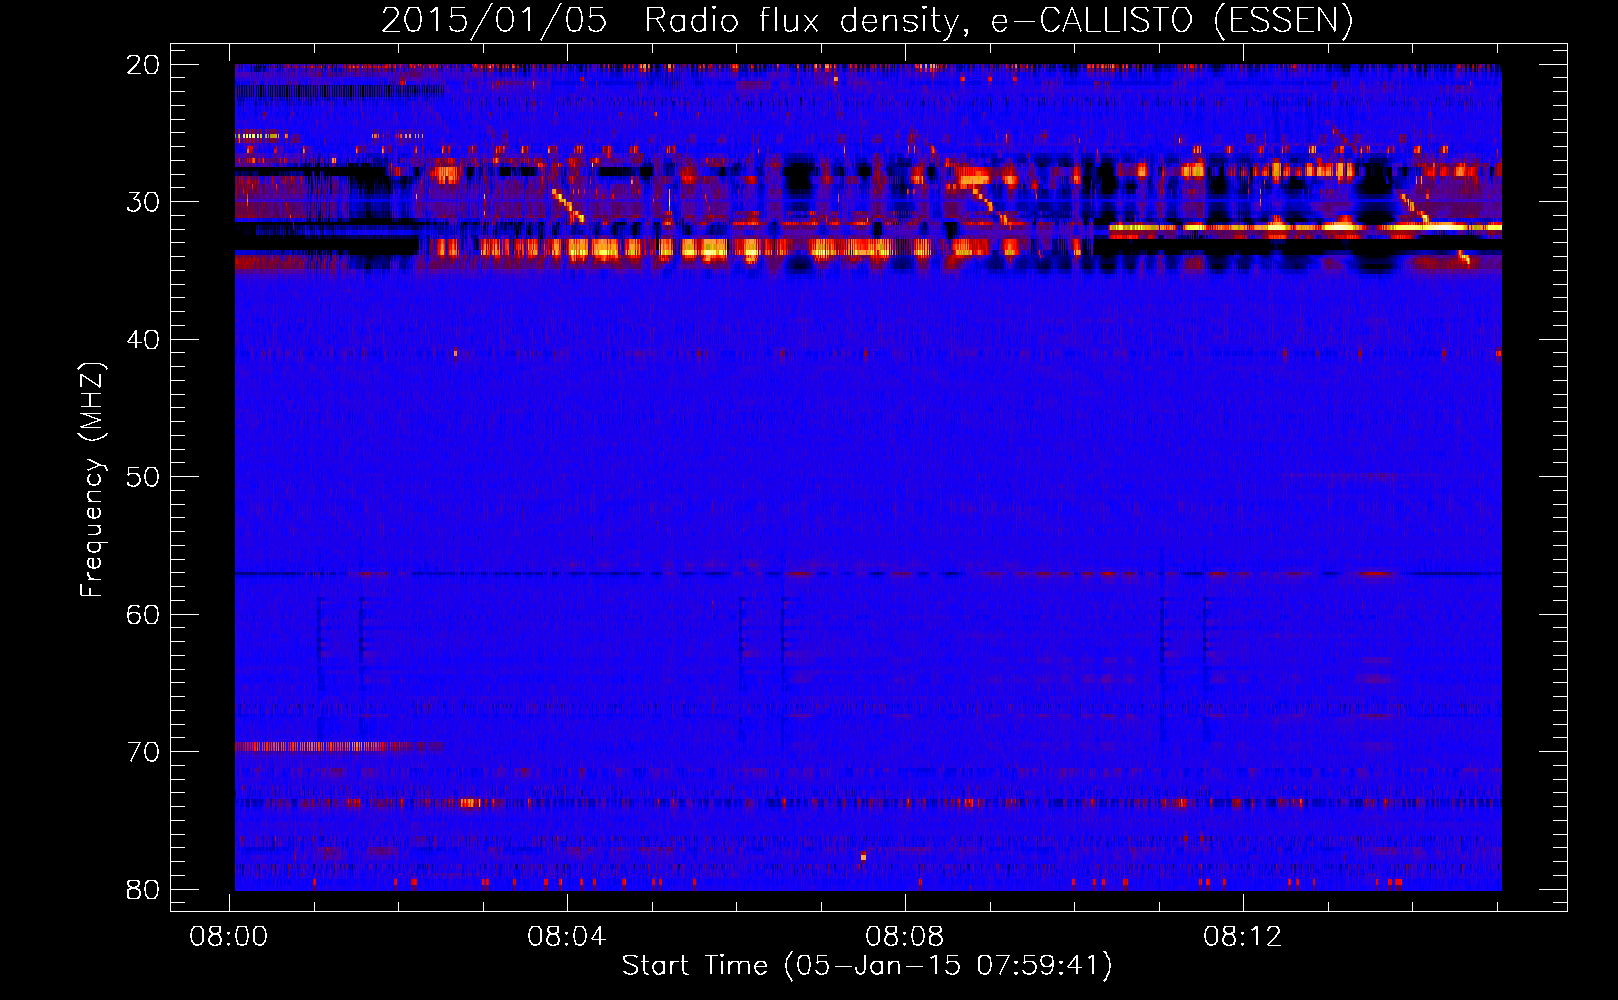Image resolution: width=1618 pixels, height=1000 pixels.
Task: Select the "08:12" time tick label
Action: pos(1243,937)
